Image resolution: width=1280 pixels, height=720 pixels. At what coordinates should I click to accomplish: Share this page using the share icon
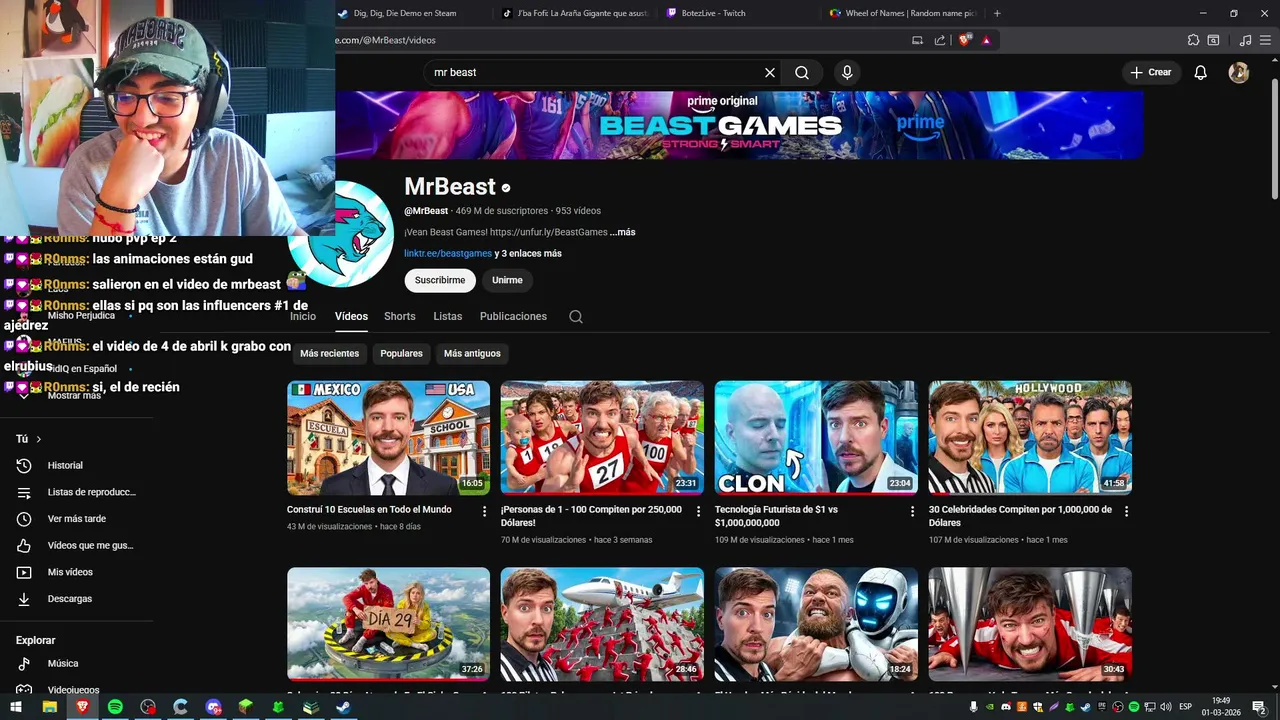pos(940,40)
